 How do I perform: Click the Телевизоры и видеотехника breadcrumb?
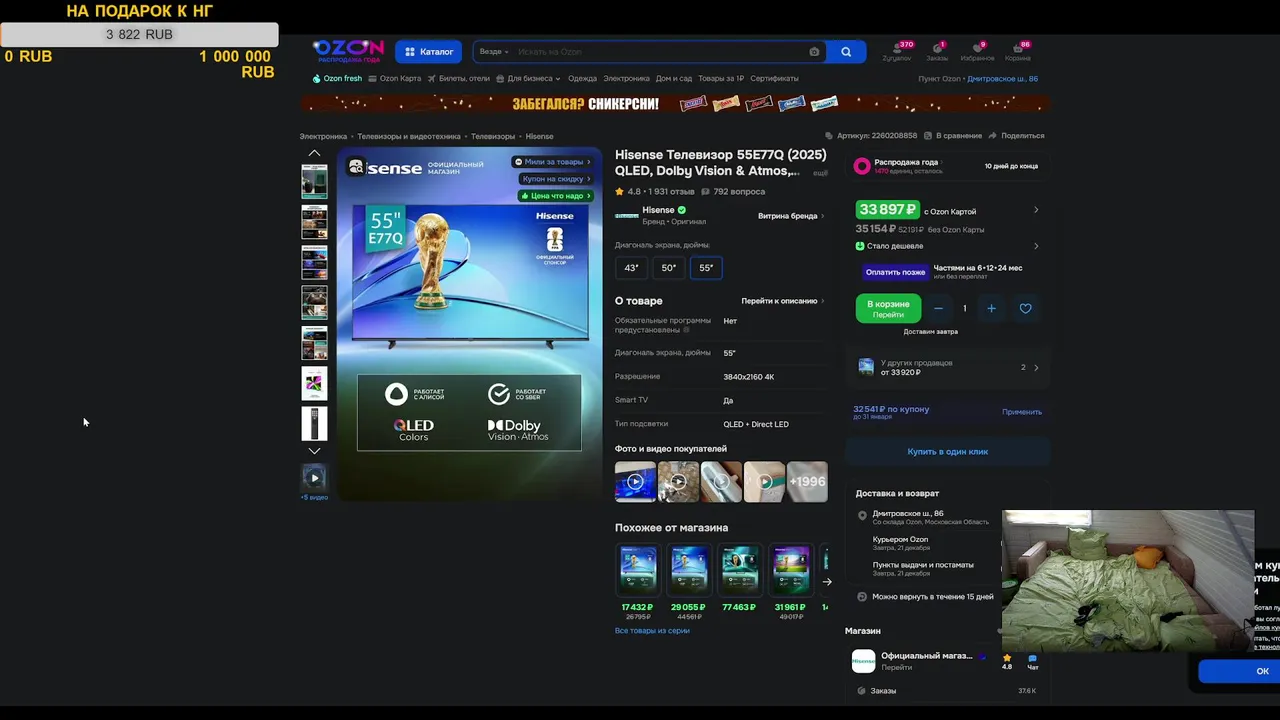(x=409, y=136)
